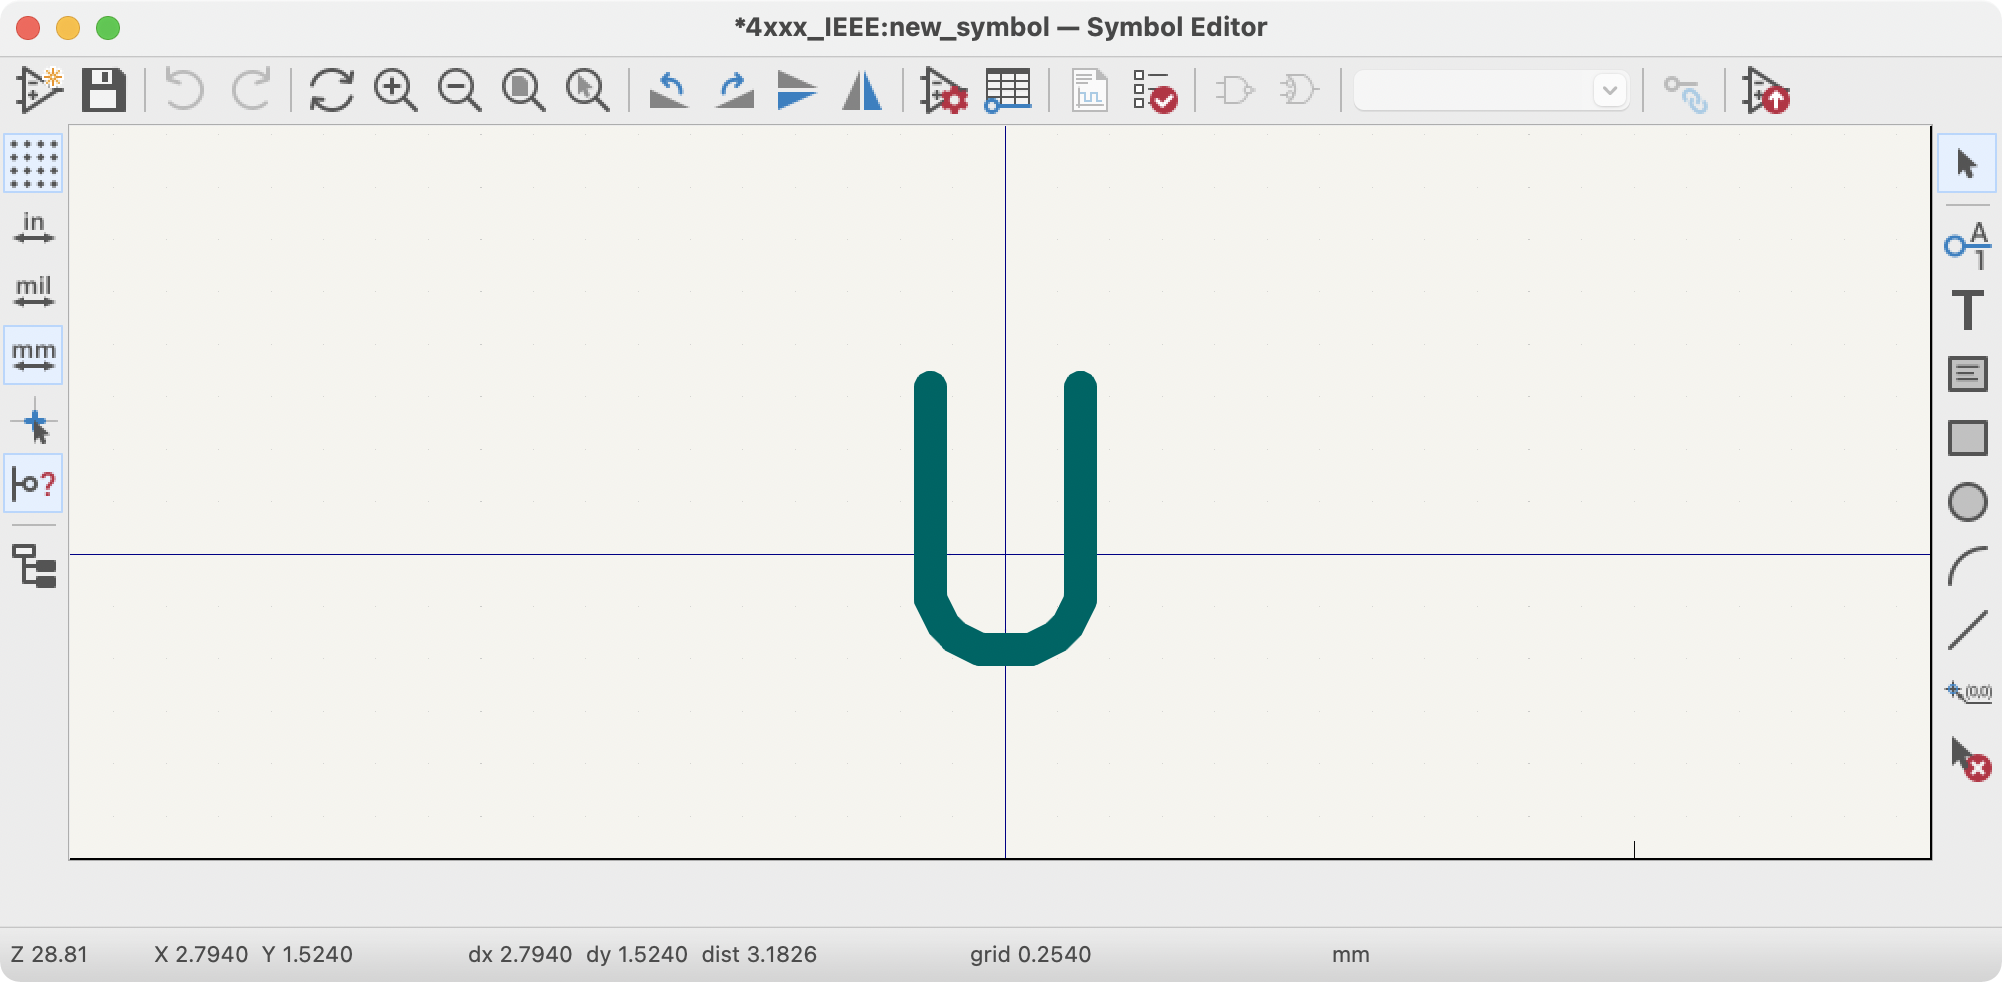Toggle pin electrical type display

33,483
